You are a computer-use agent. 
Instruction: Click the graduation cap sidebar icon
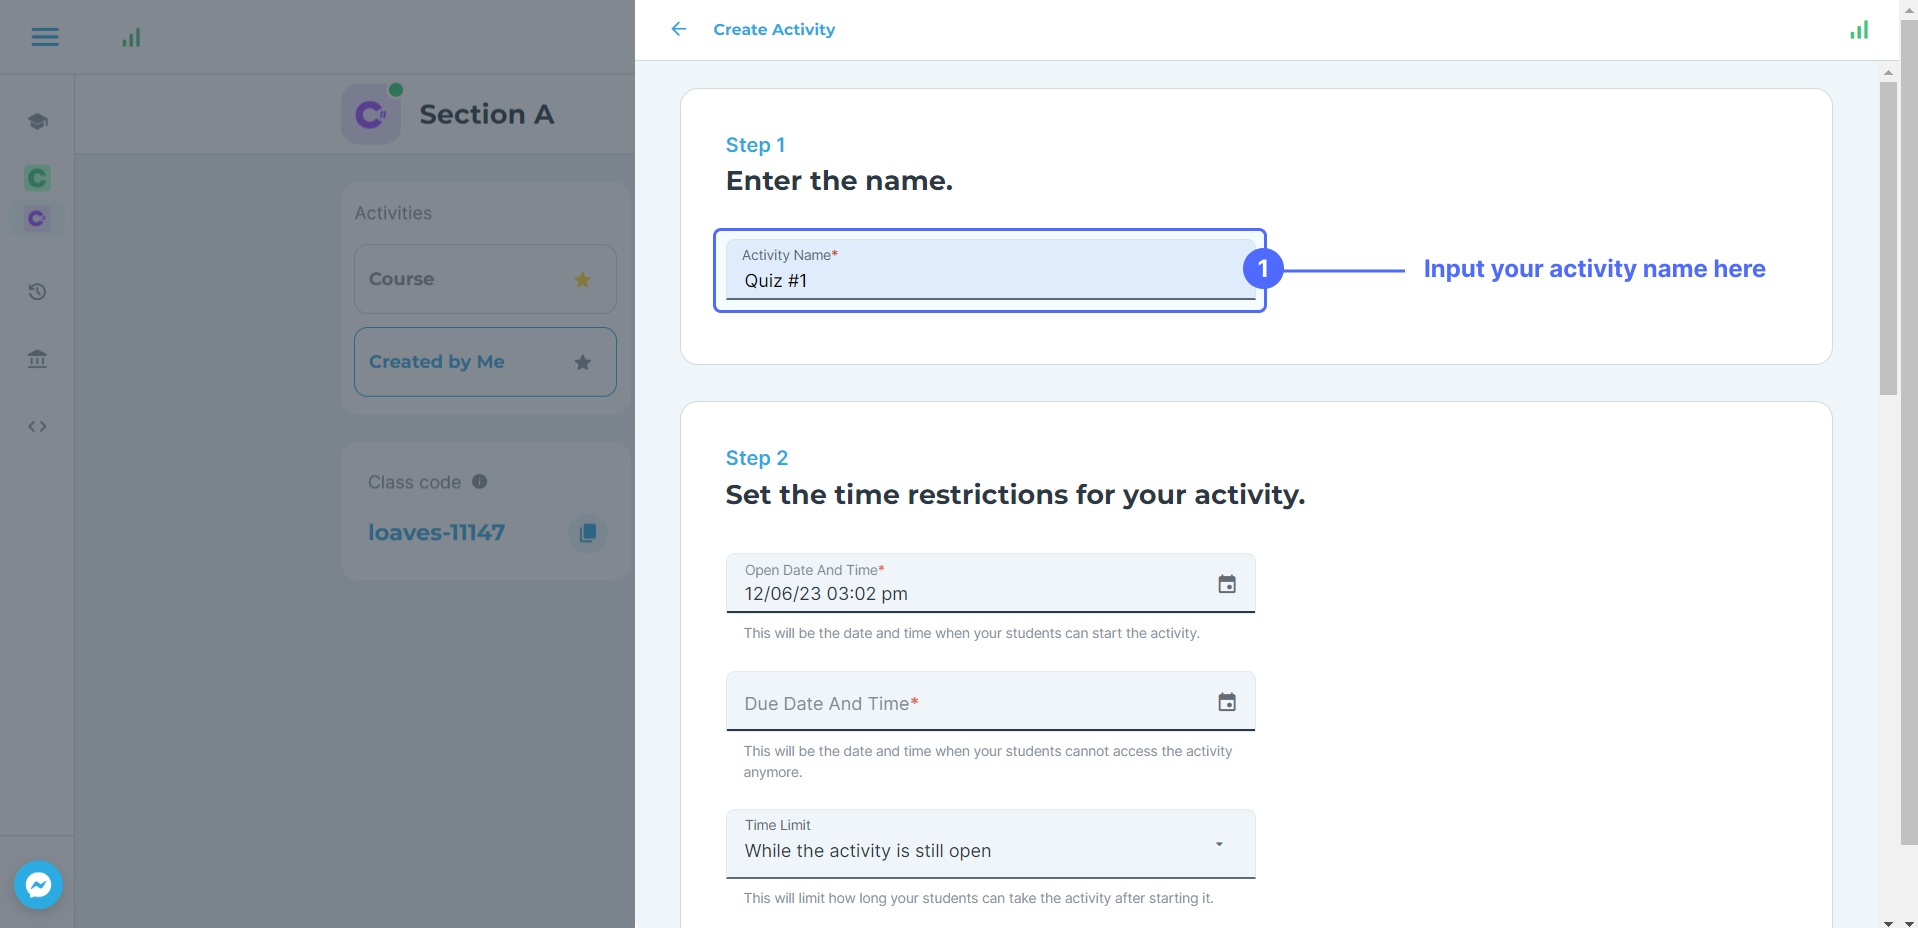(x=38, y=122)
